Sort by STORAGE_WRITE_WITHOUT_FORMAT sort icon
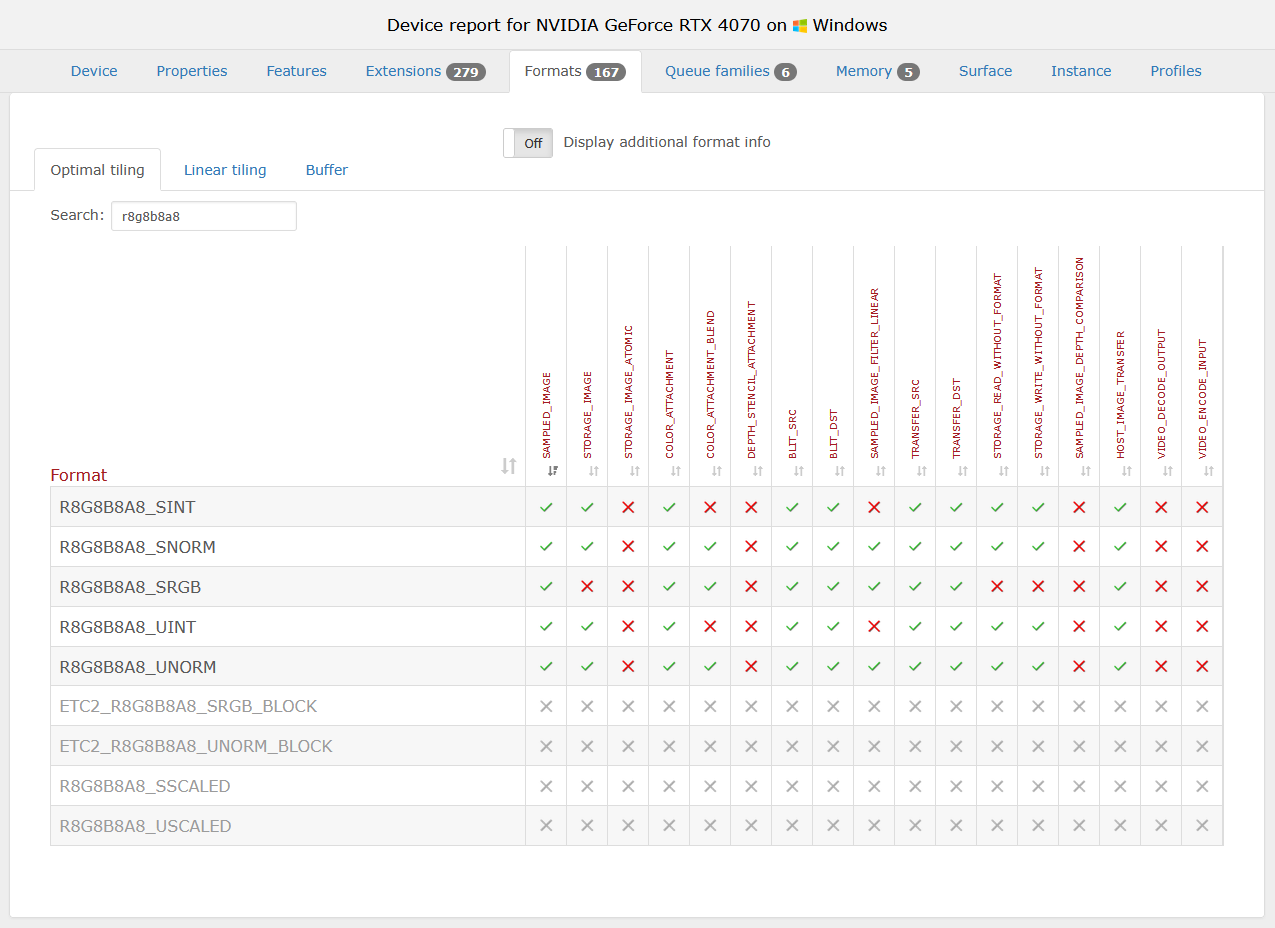Image resolution: width=1275 pixels, height=928 pixels. (x=1045, y=471)
